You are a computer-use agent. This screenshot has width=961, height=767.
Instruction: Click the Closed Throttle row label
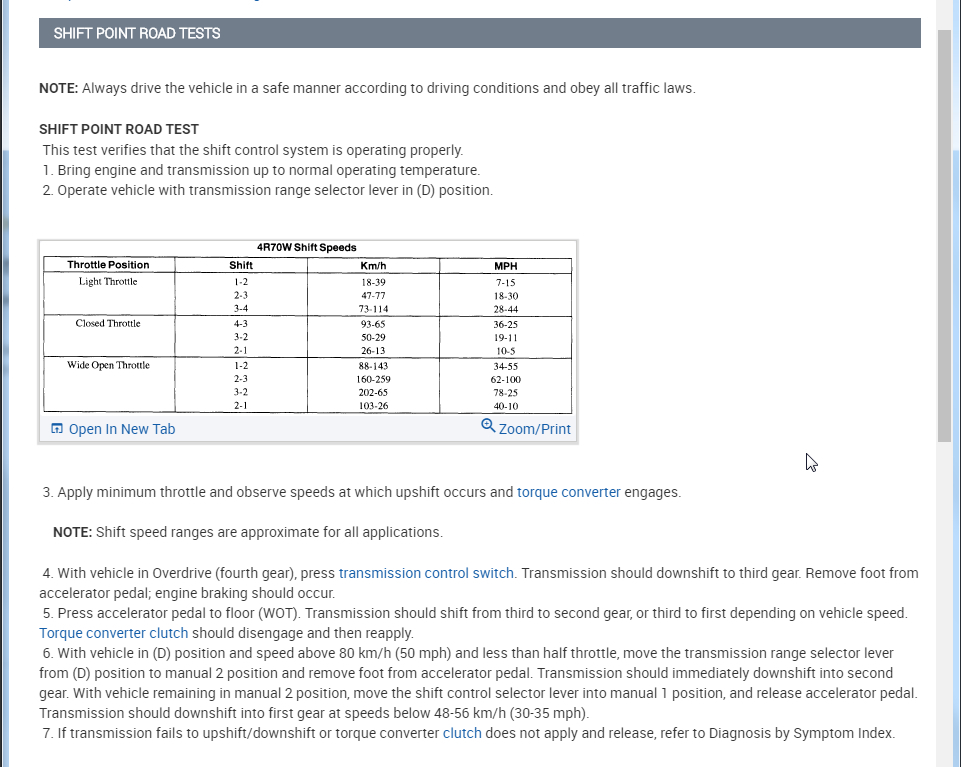tap(108, 323)
